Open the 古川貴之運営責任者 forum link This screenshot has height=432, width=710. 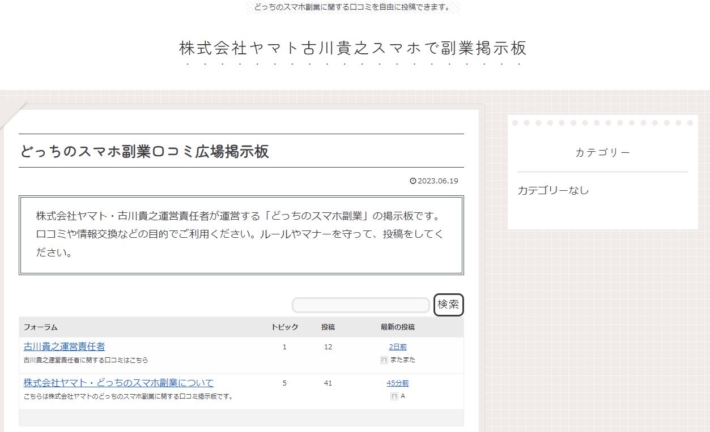(64, 346)
